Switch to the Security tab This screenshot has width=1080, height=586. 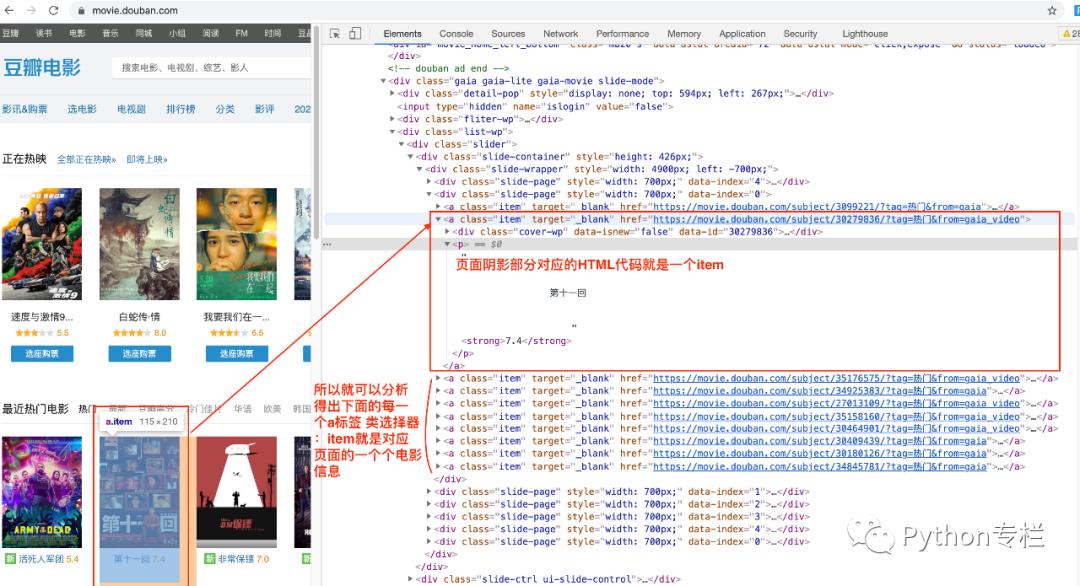click(x=800, y=33)
